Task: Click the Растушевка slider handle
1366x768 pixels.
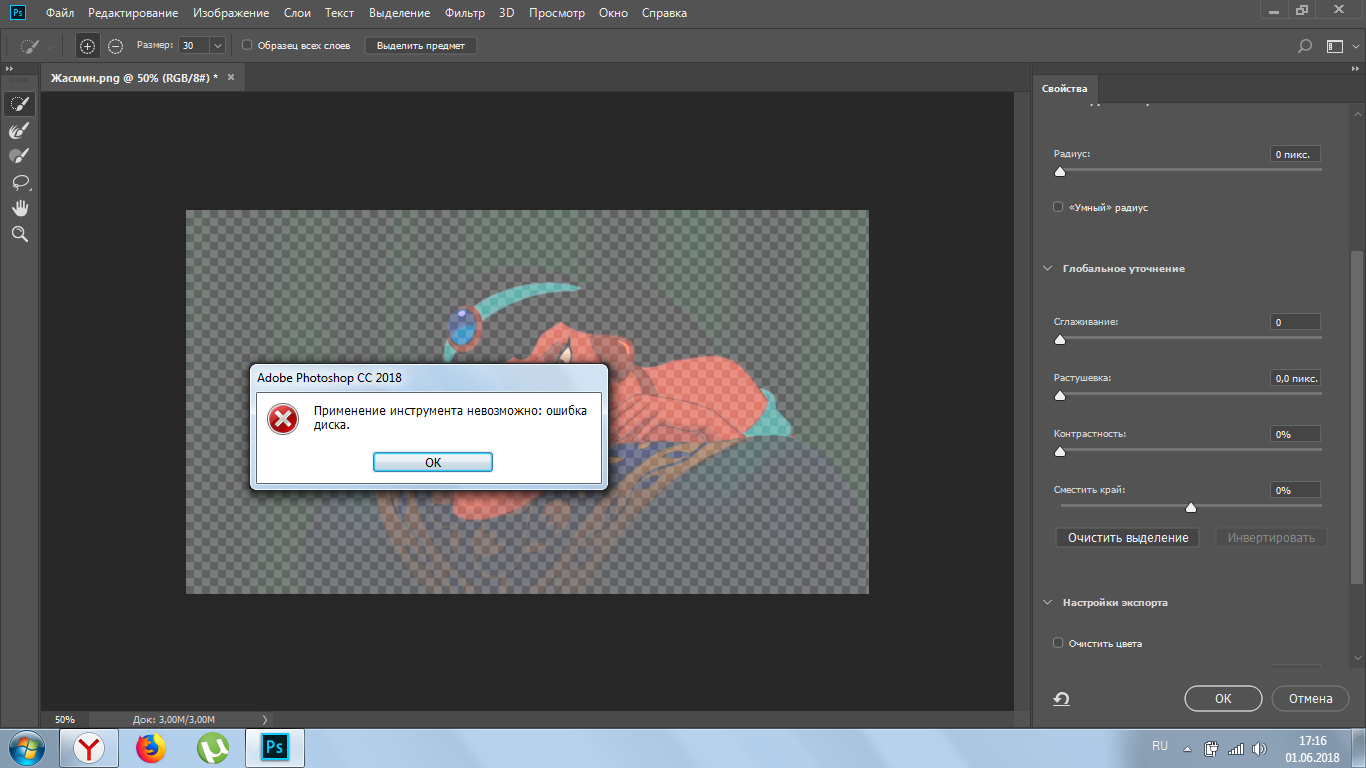Action: [1060, 396]
